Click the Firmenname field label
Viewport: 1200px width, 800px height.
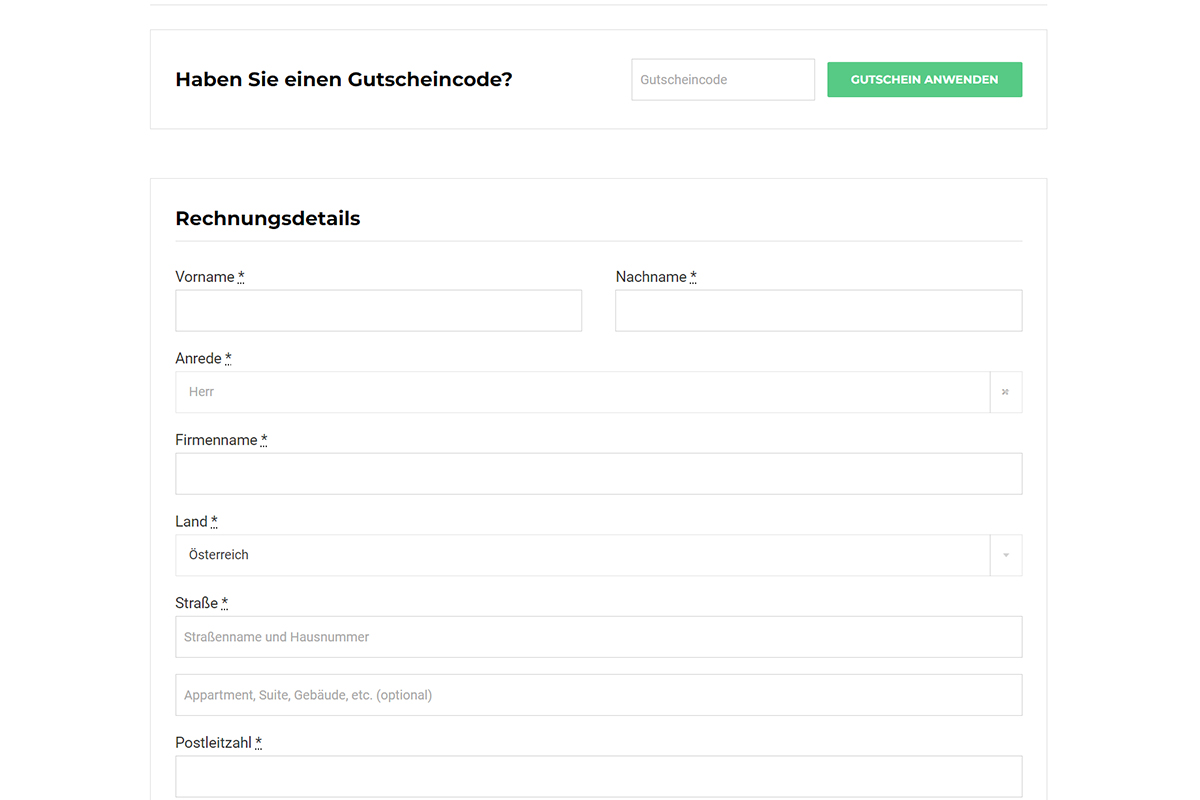coord(216,440)
